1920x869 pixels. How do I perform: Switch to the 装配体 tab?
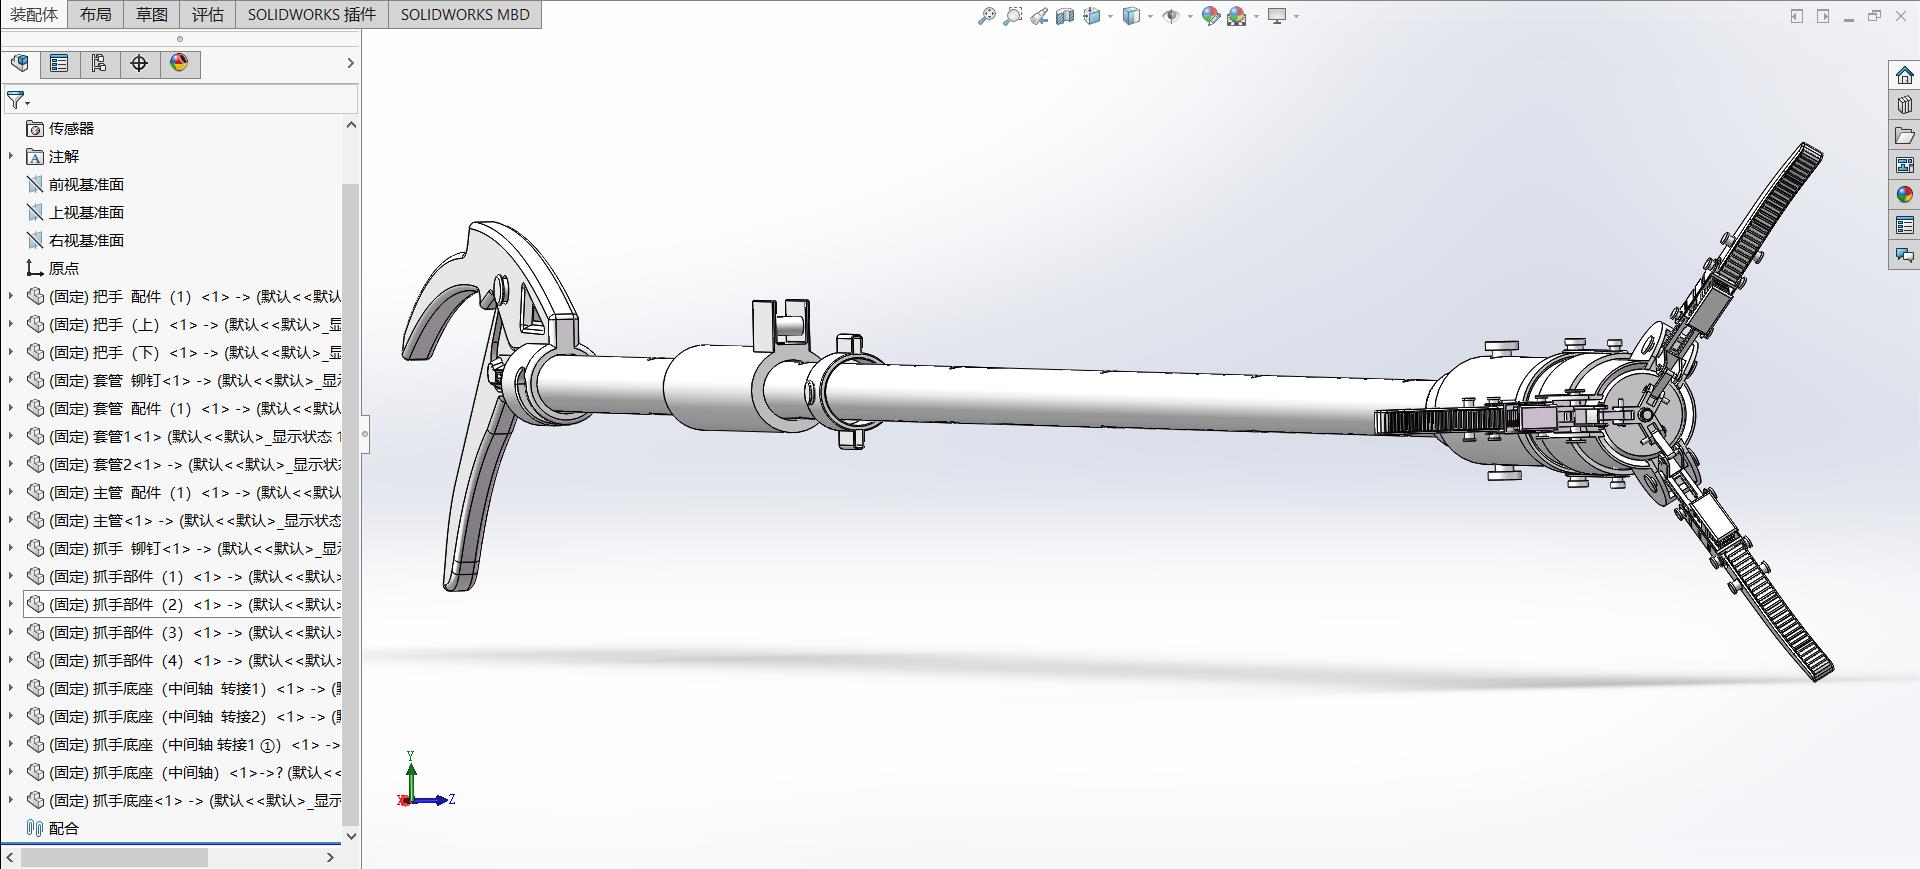(x=34, y=14)
